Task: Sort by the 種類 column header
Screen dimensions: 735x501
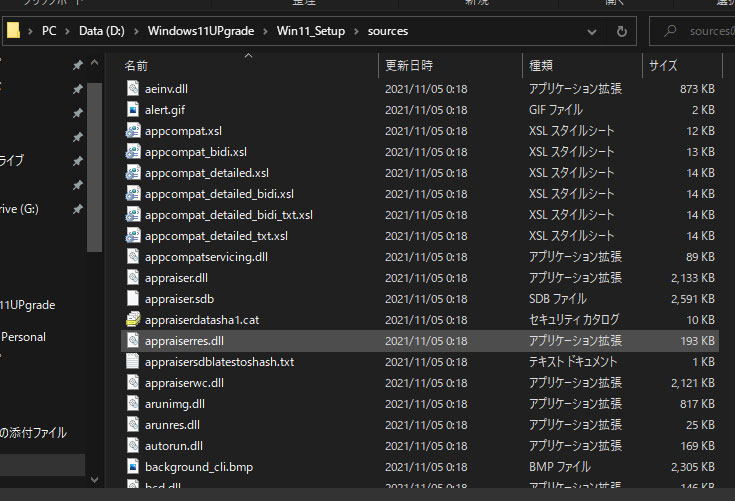Action: point(582,65)
